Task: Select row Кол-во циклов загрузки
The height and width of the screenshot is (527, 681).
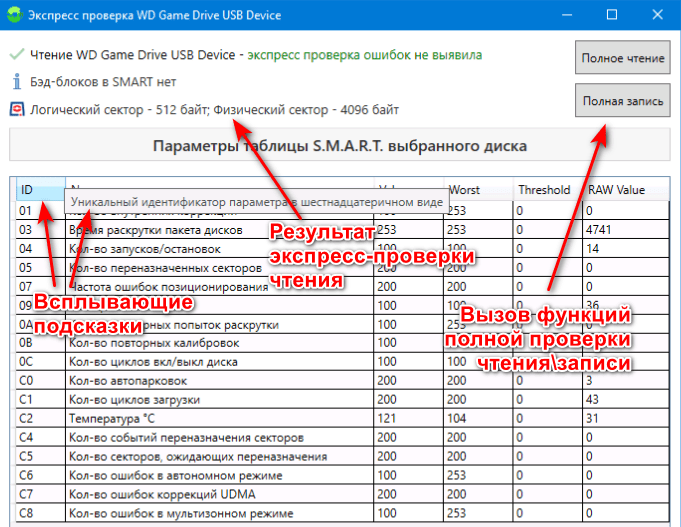Action: [343, 399]
